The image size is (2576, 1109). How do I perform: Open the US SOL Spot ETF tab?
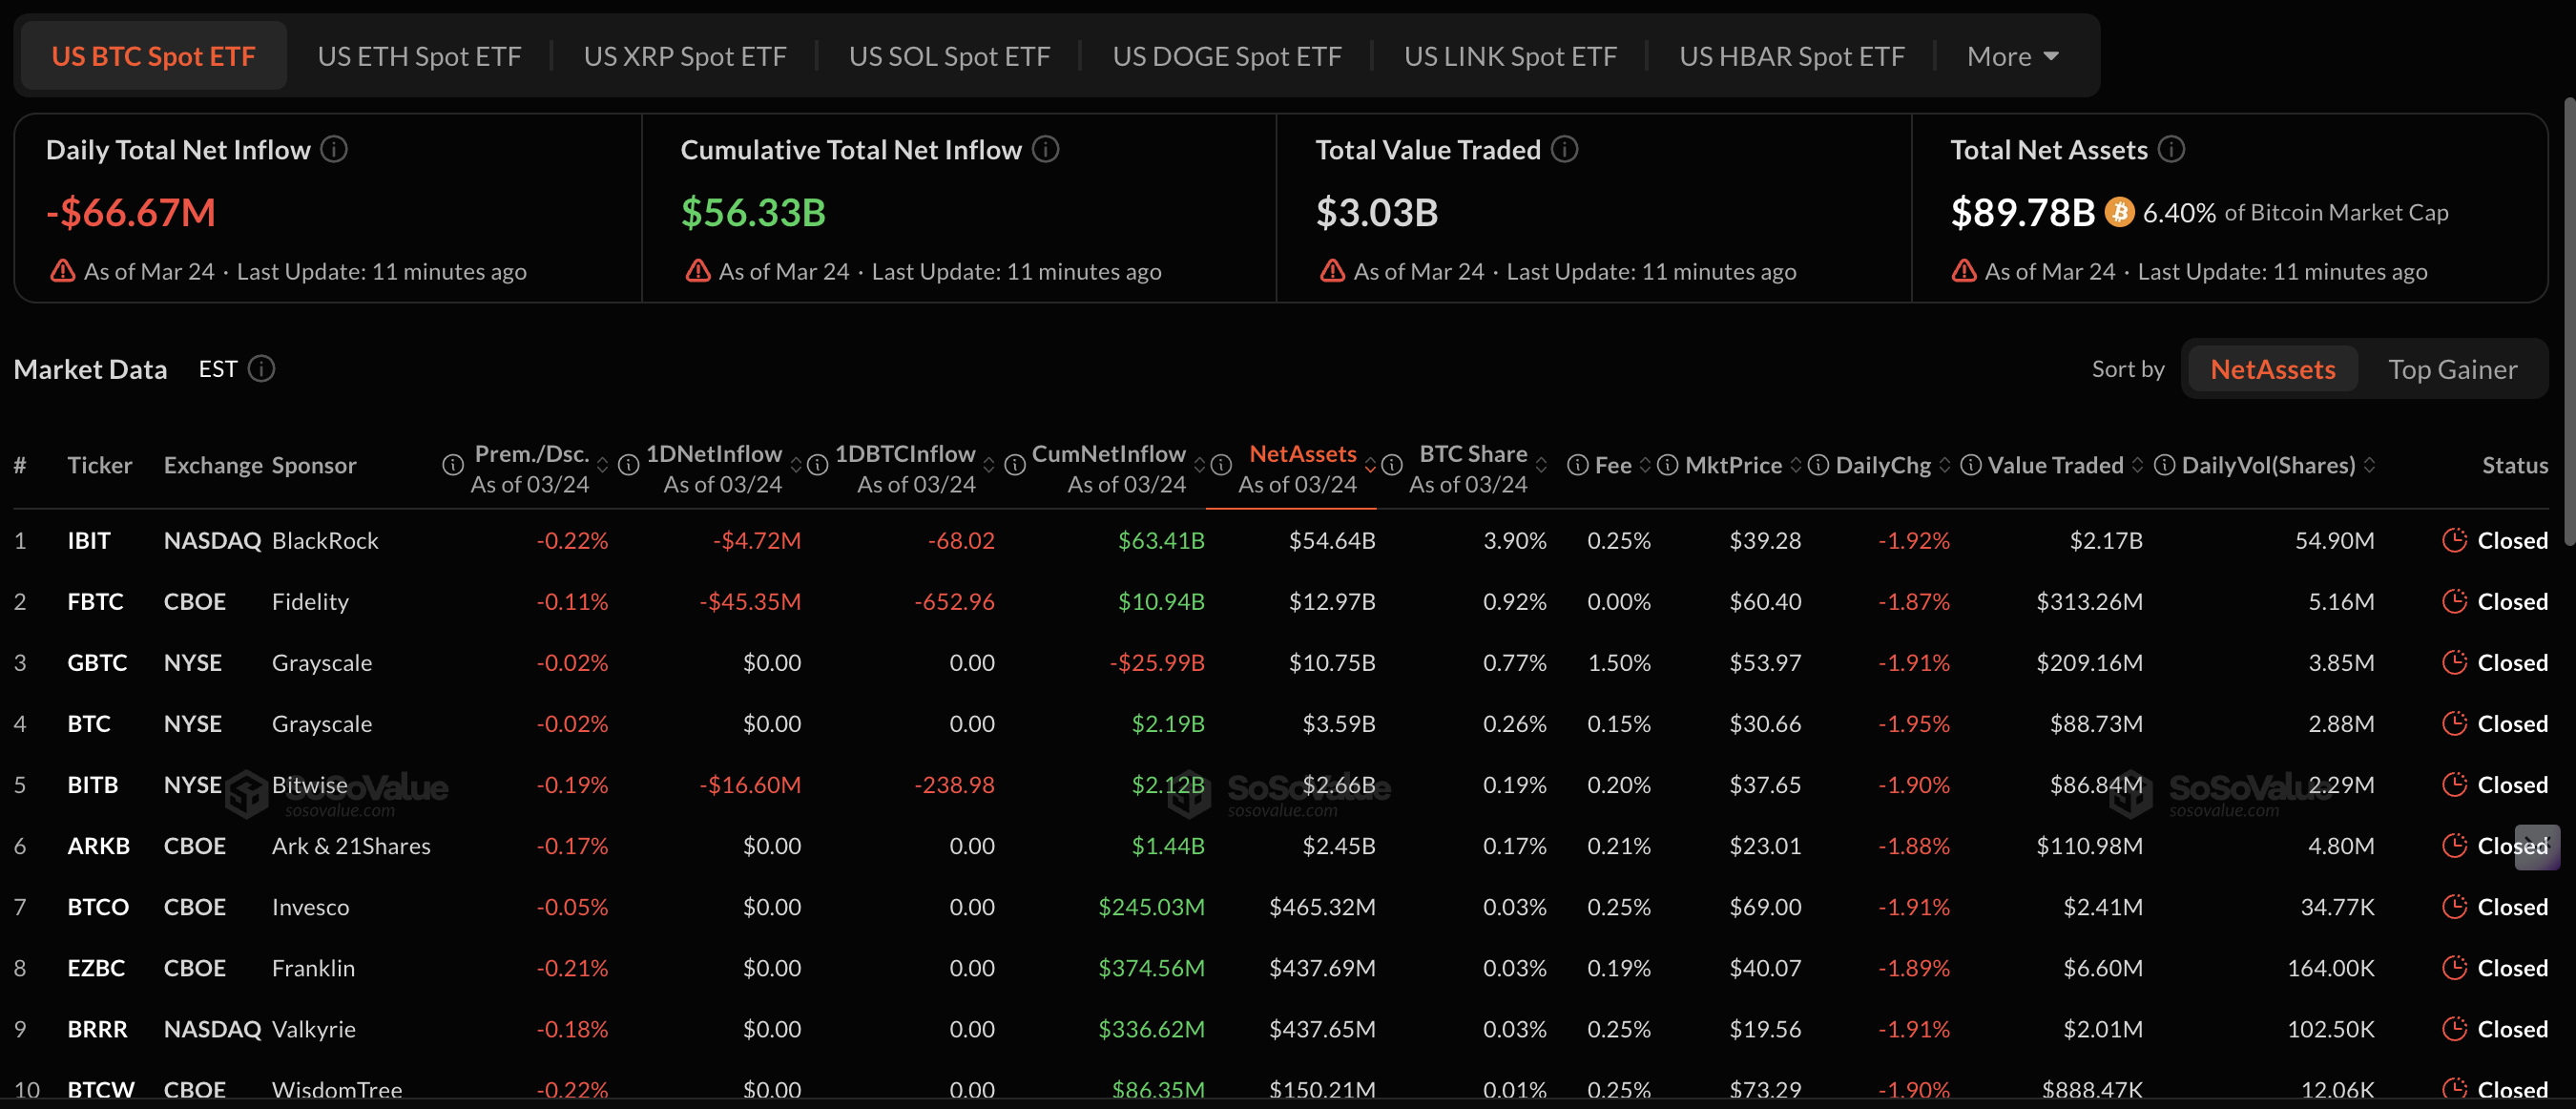coord(949,56)
